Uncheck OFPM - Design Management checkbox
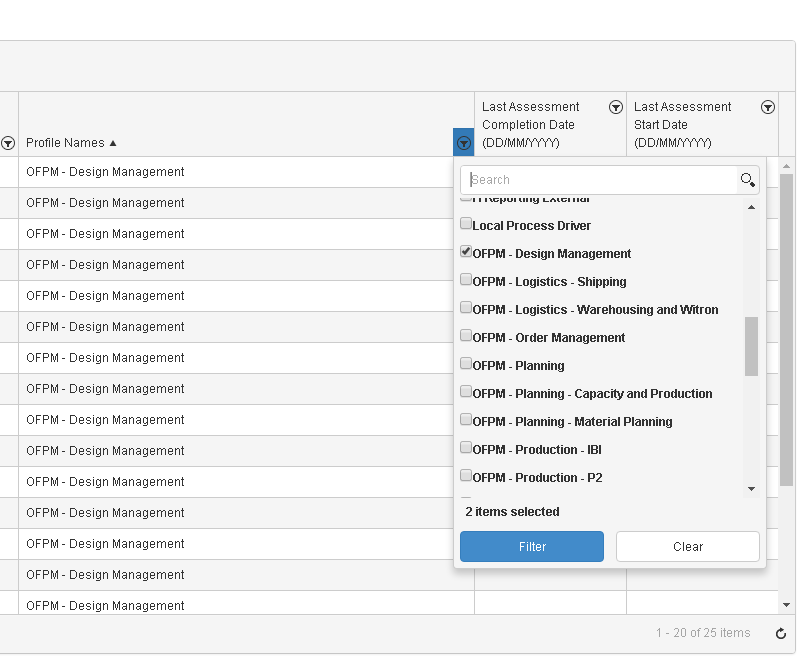This screenshot has width=797, height=668. 466,252
